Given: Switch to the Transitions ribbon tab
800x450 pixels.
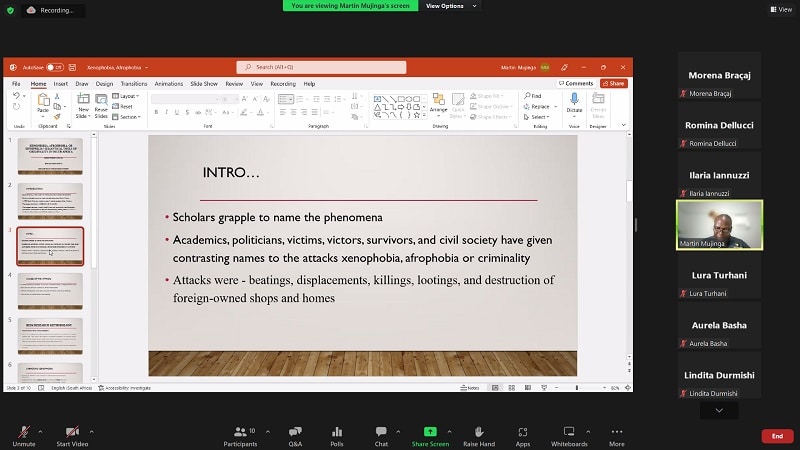Looking at the screenshot, I should click(x=133, y=84).
